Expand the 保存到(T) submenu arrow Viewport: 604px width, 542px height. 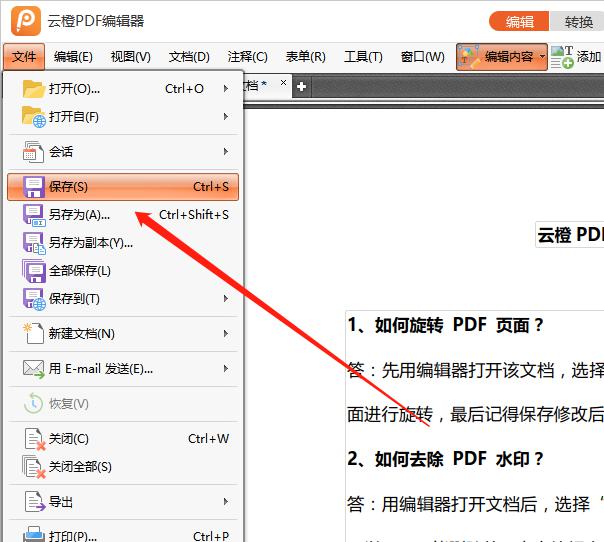pyautogui.click(x=226, y=299)
